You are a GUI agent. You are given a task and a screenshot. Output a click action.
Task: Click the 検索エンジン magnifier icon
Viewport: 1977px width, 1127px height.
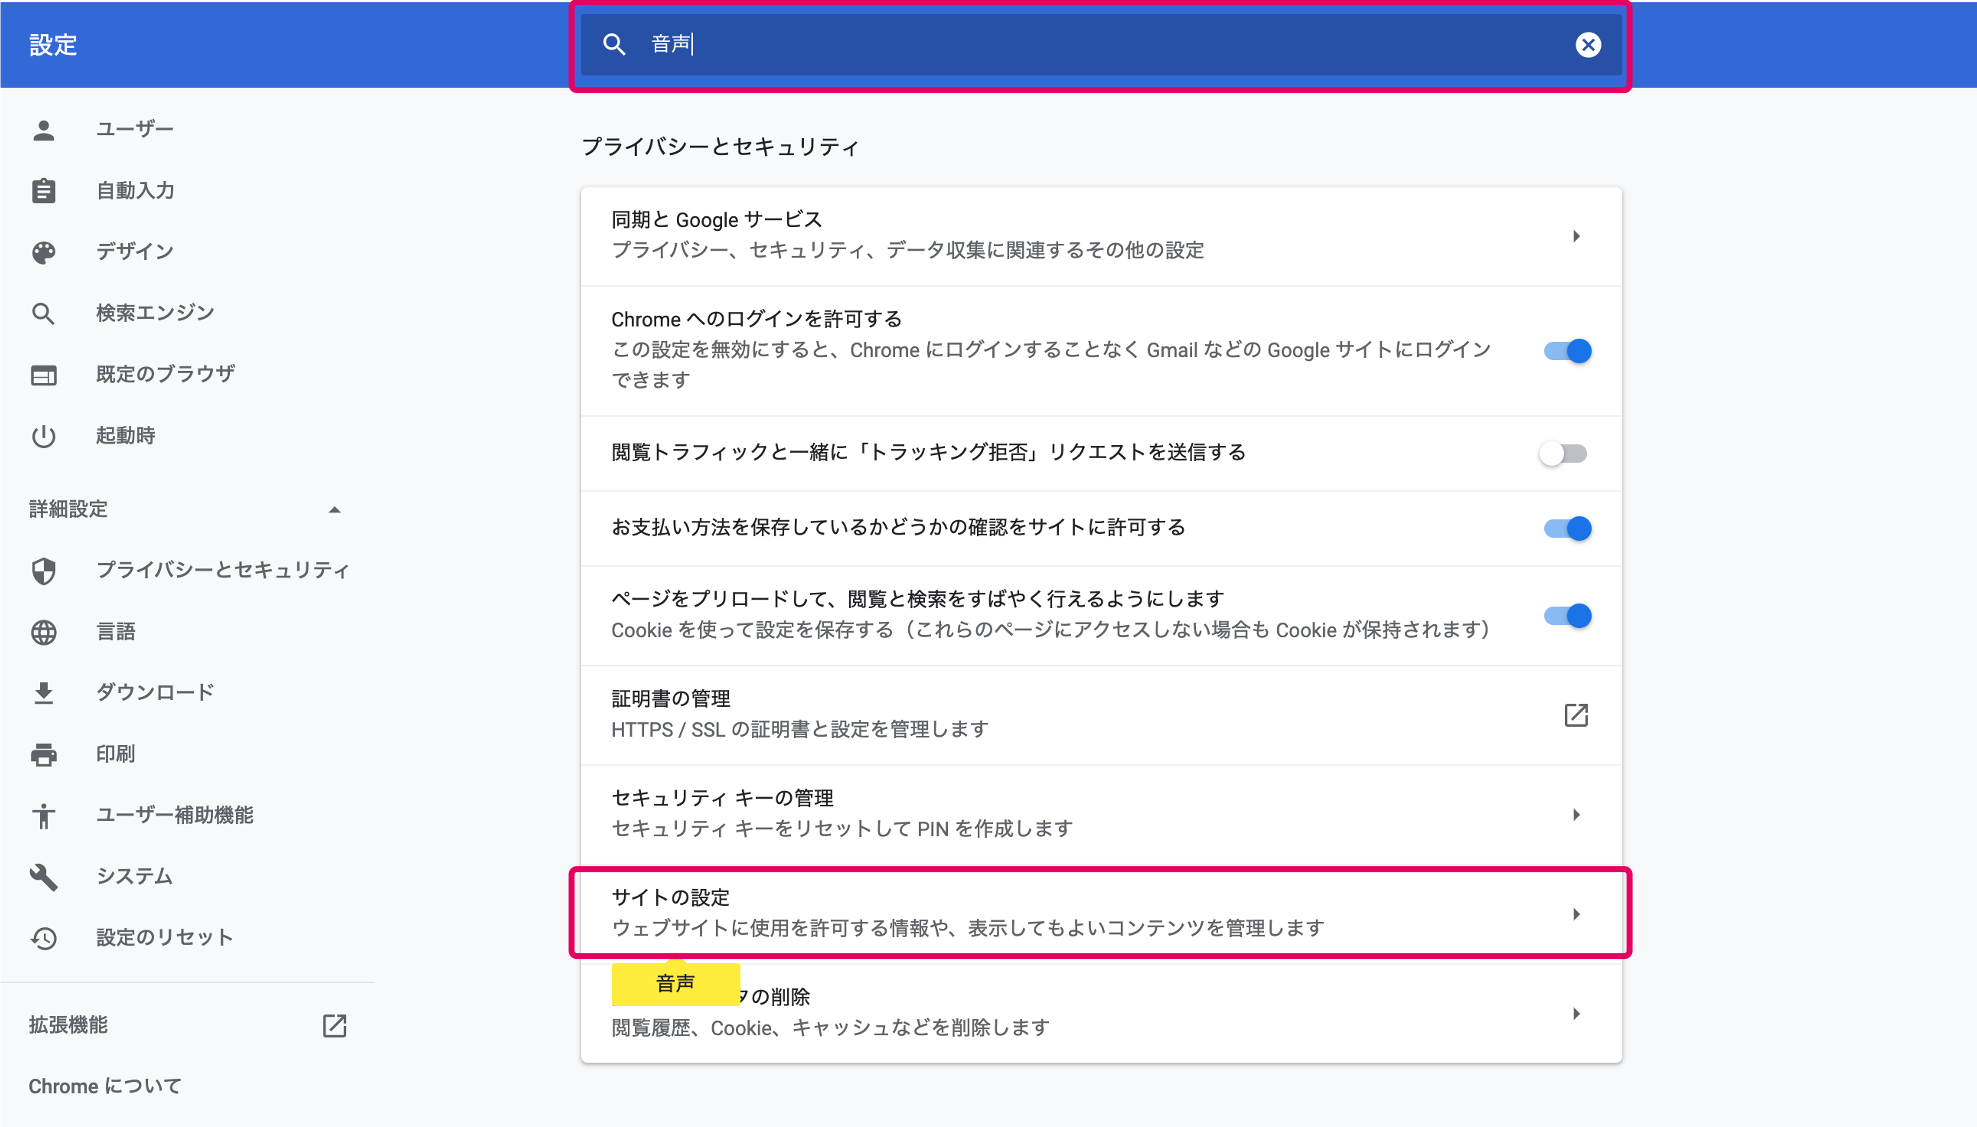(43, 314)
